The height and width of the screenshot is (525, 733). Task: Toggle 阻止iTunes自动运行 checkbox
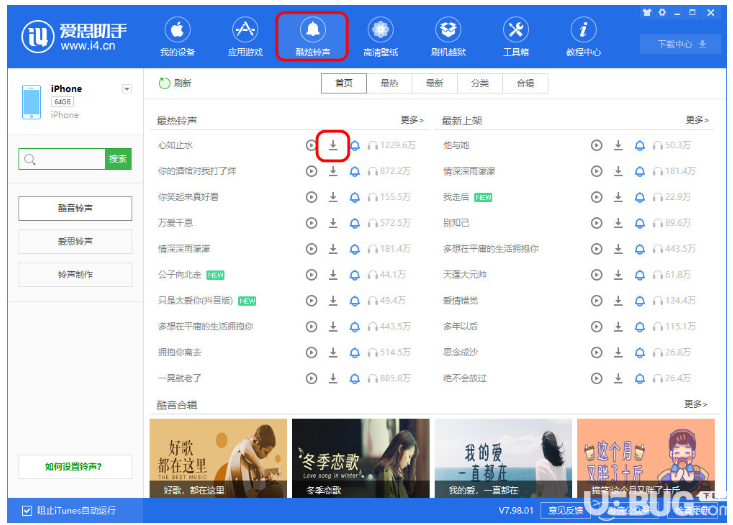[27, 511]
